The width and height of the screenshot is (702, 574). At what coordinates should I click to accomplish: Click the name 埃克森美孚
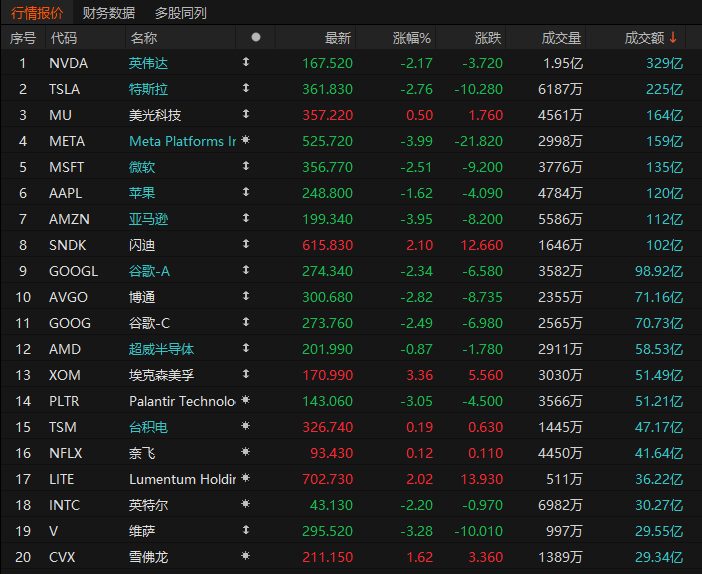click(x=161, y=375)
